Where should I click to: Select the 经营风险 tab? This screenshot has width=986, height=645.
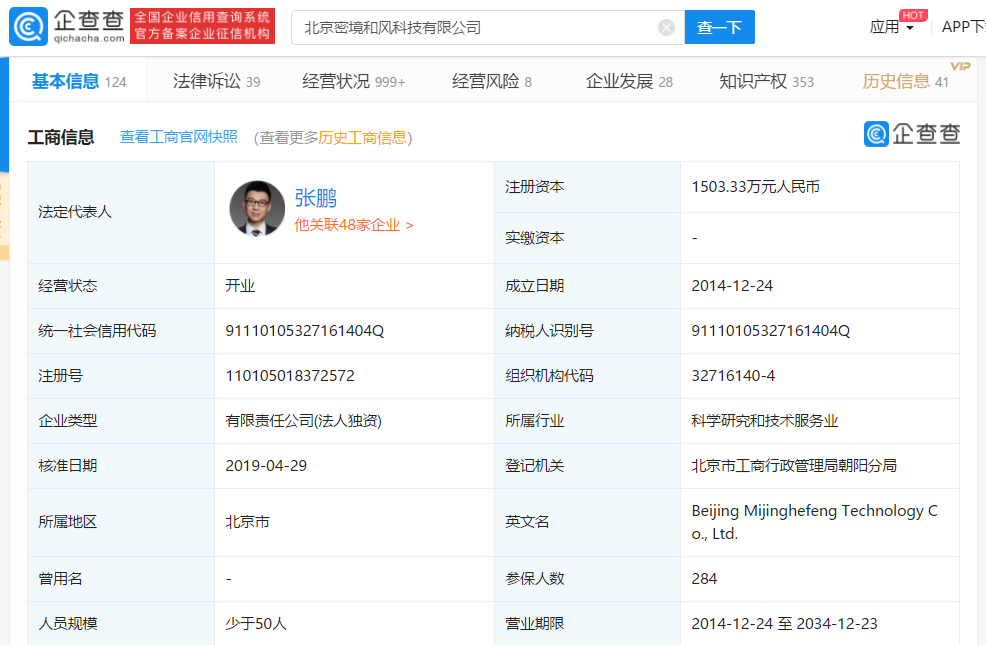(492, 81)
